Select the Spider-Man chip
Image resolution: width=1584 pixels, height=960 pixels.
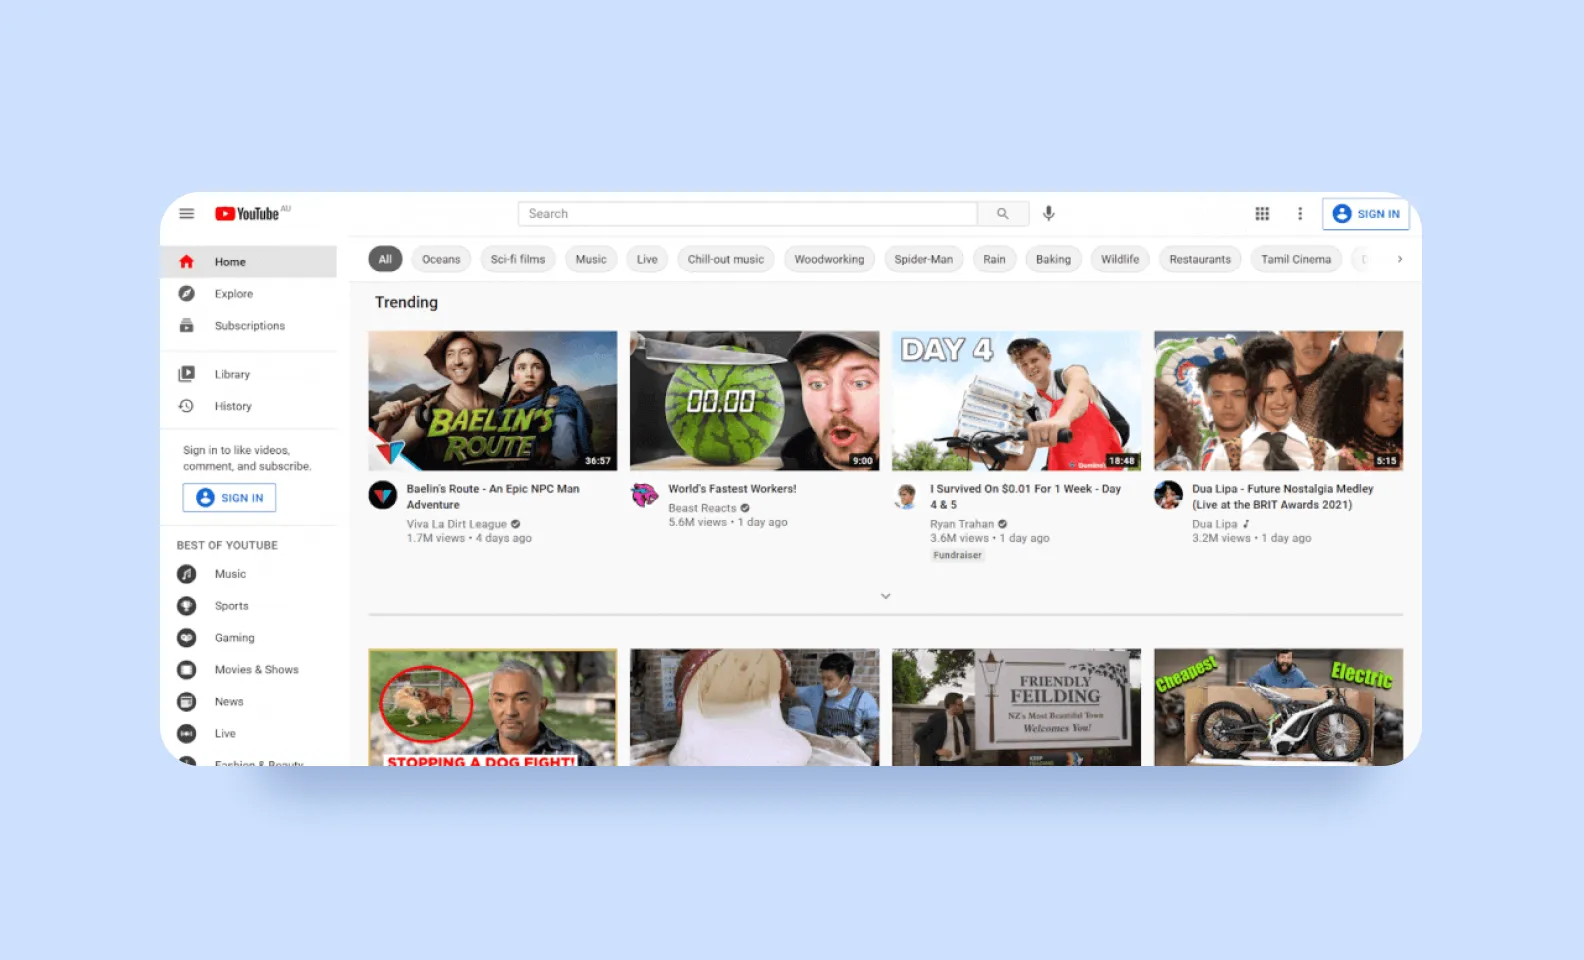923,259
